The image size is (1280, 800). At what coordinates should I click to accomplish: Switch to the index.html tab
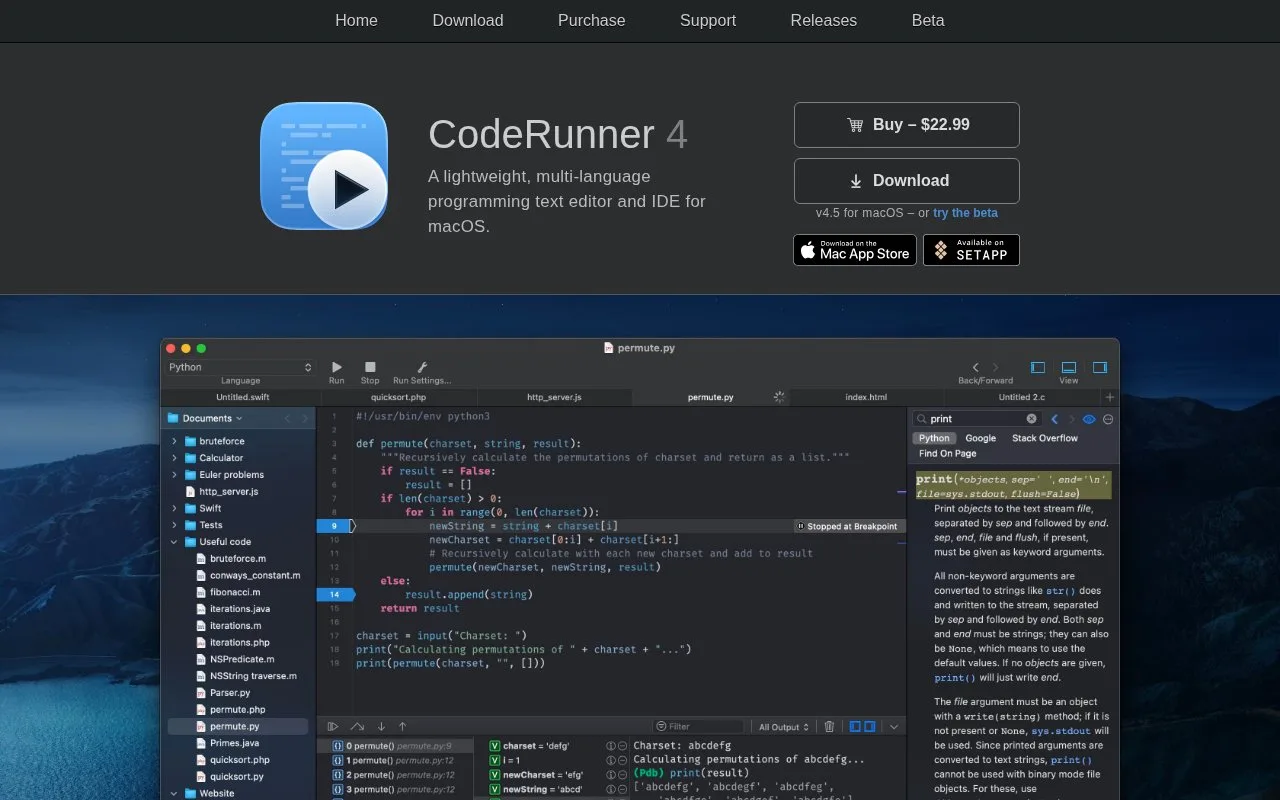pyautogui.click(x=866, y=397)
